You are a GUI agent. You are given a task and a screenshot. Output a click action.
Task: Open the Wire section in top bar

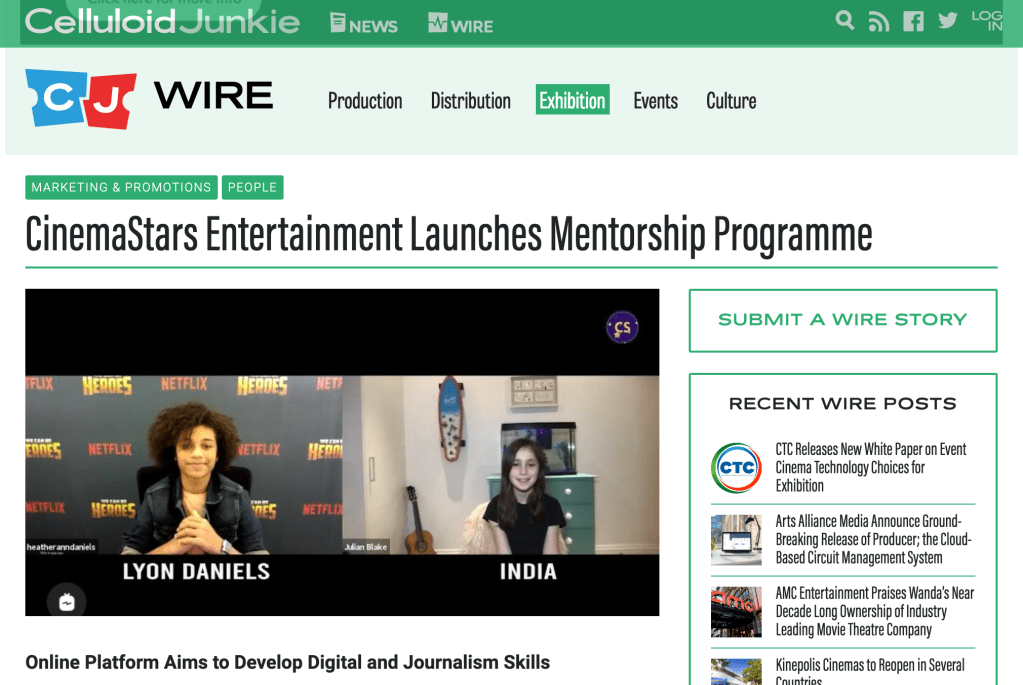[461, 23]
